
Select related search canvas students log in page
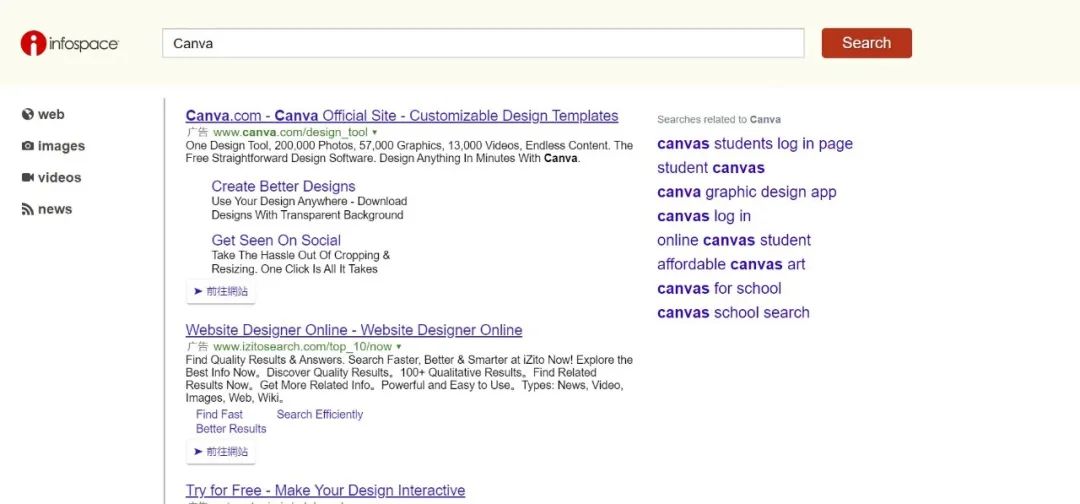755,144
